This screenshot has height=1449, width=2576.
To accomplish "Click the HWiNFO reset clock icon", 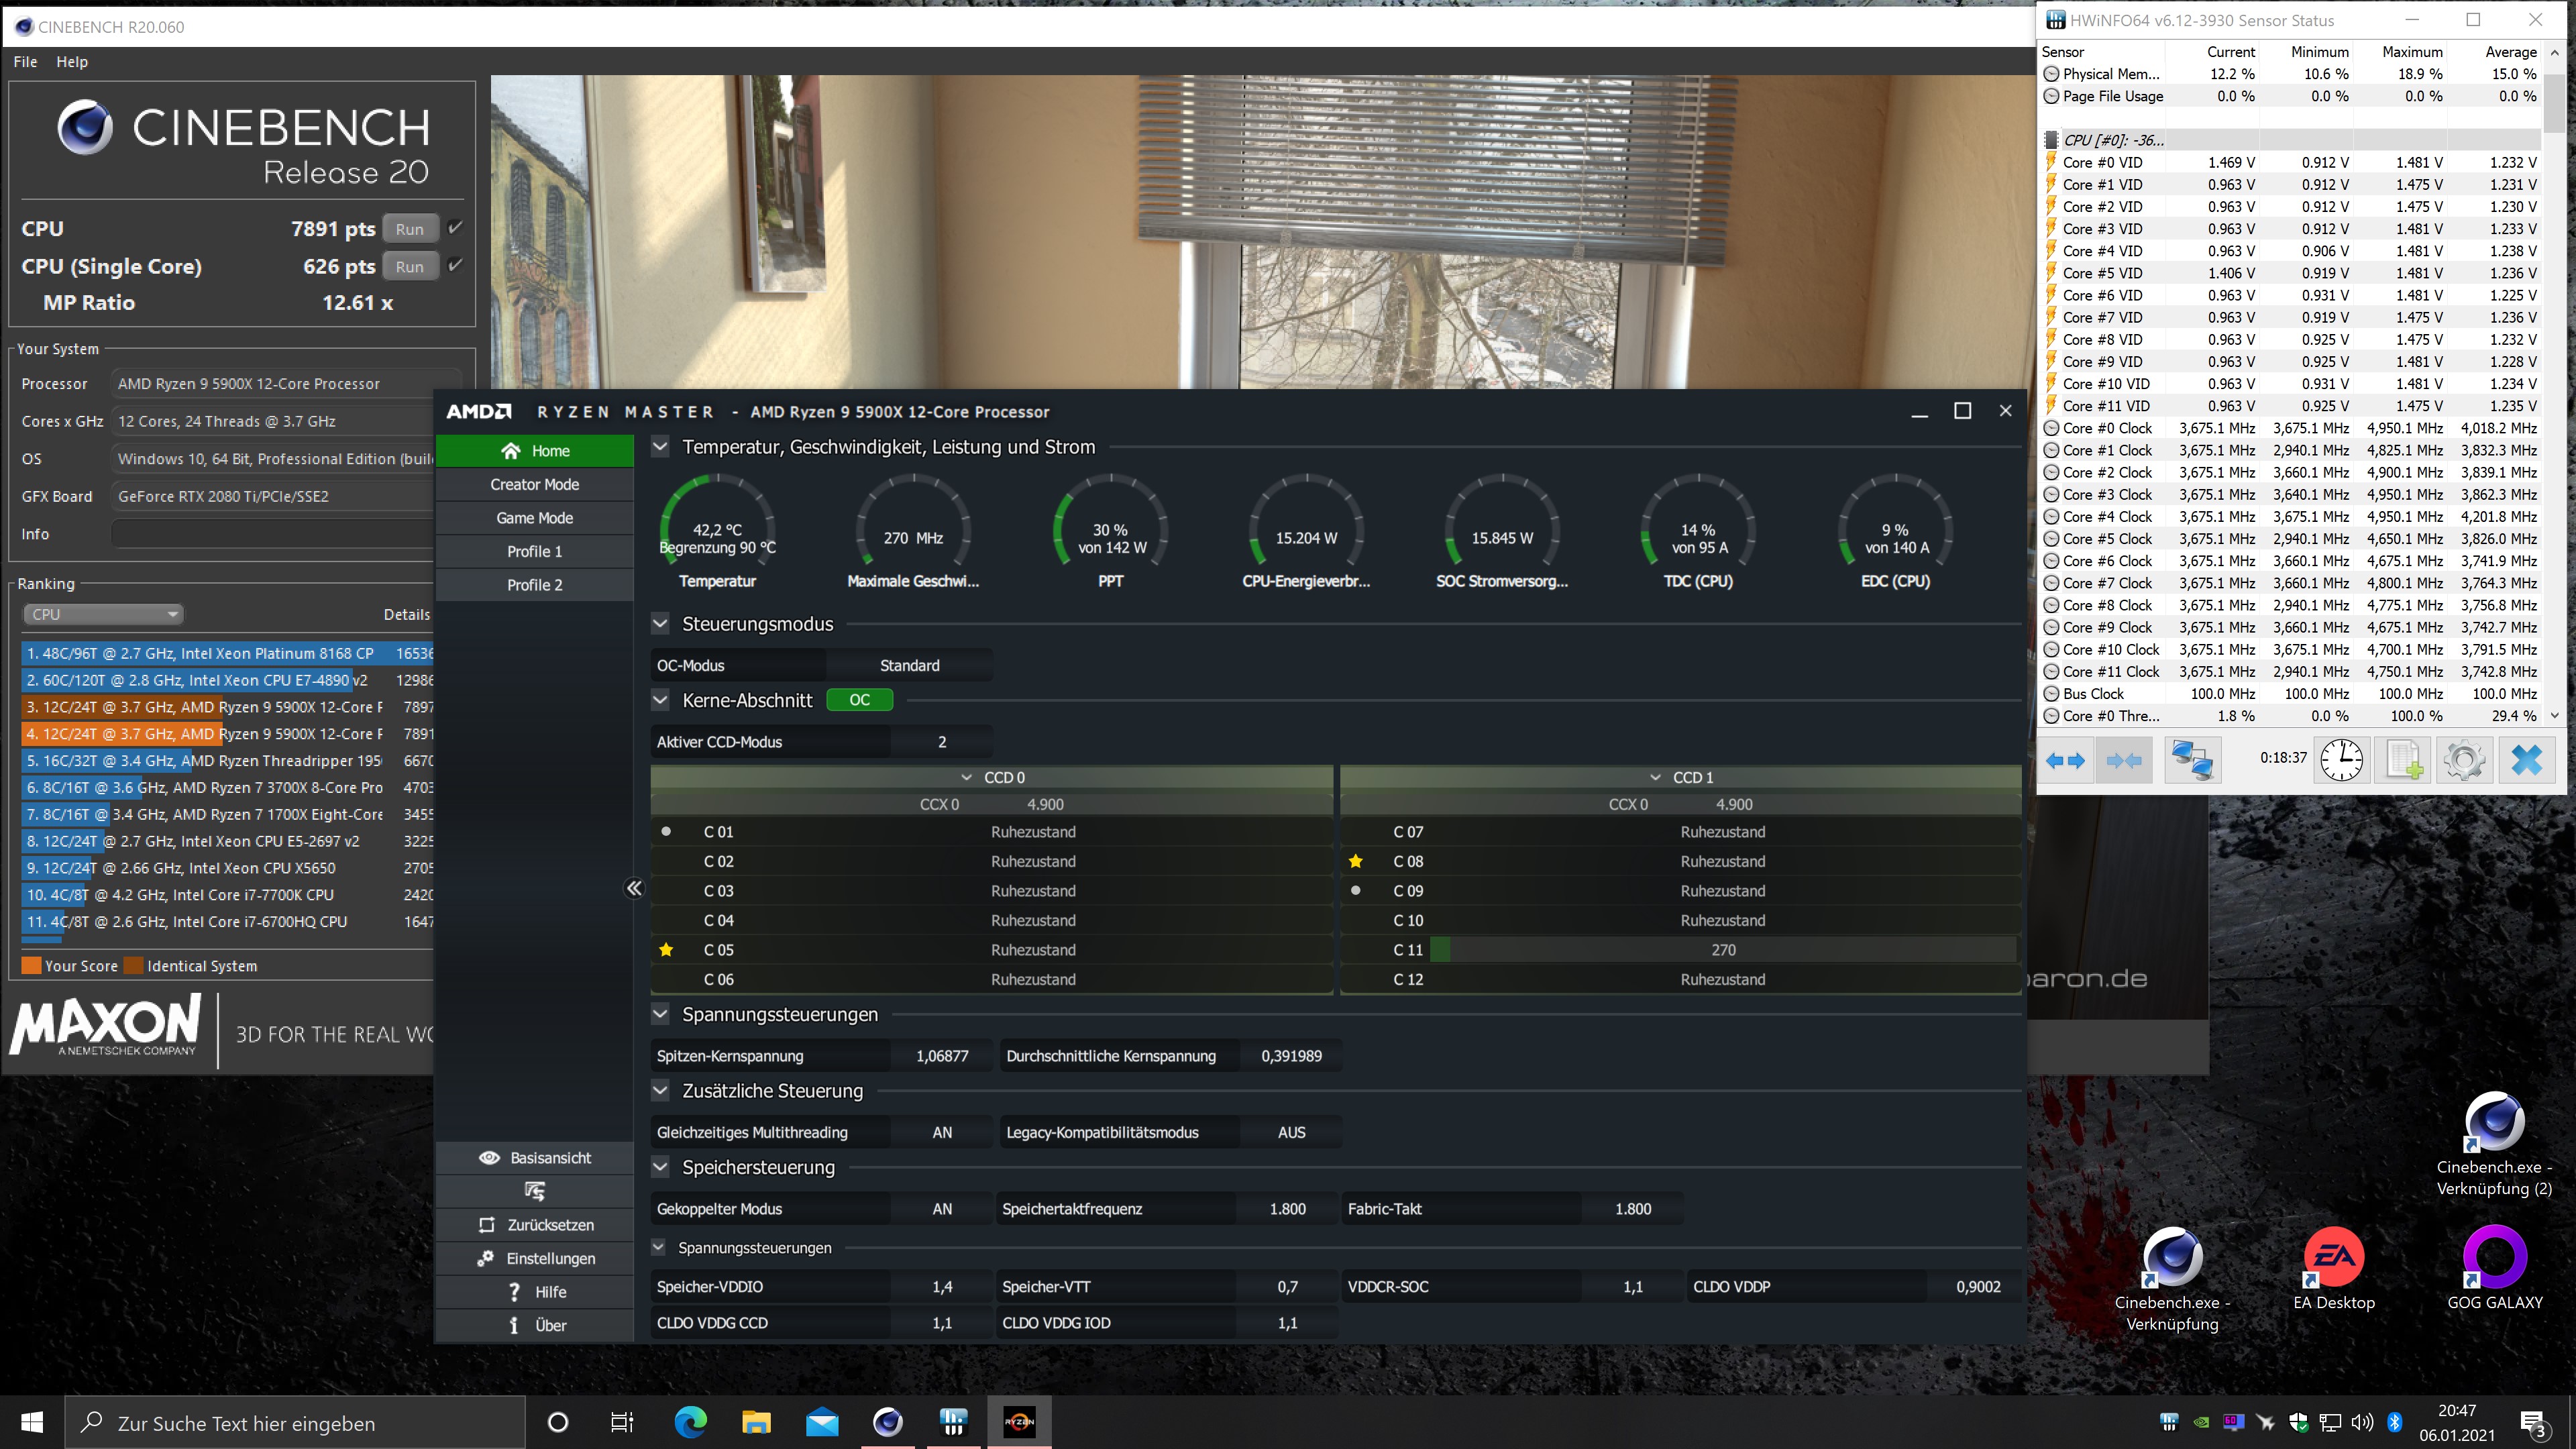I will click(2341, 760).
